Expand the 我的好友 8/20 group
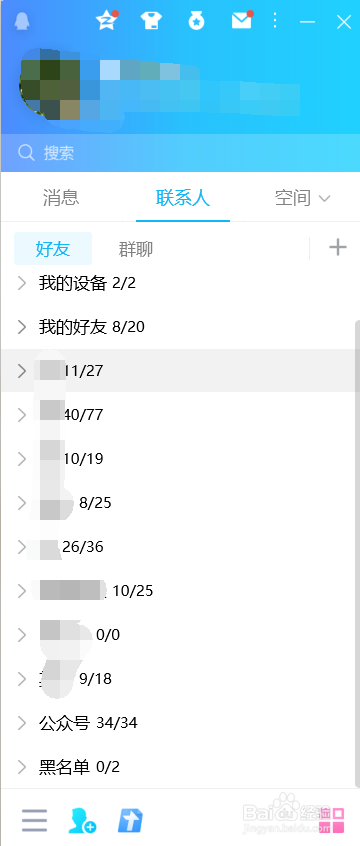 pyautogui.click(x=180, y=327)
